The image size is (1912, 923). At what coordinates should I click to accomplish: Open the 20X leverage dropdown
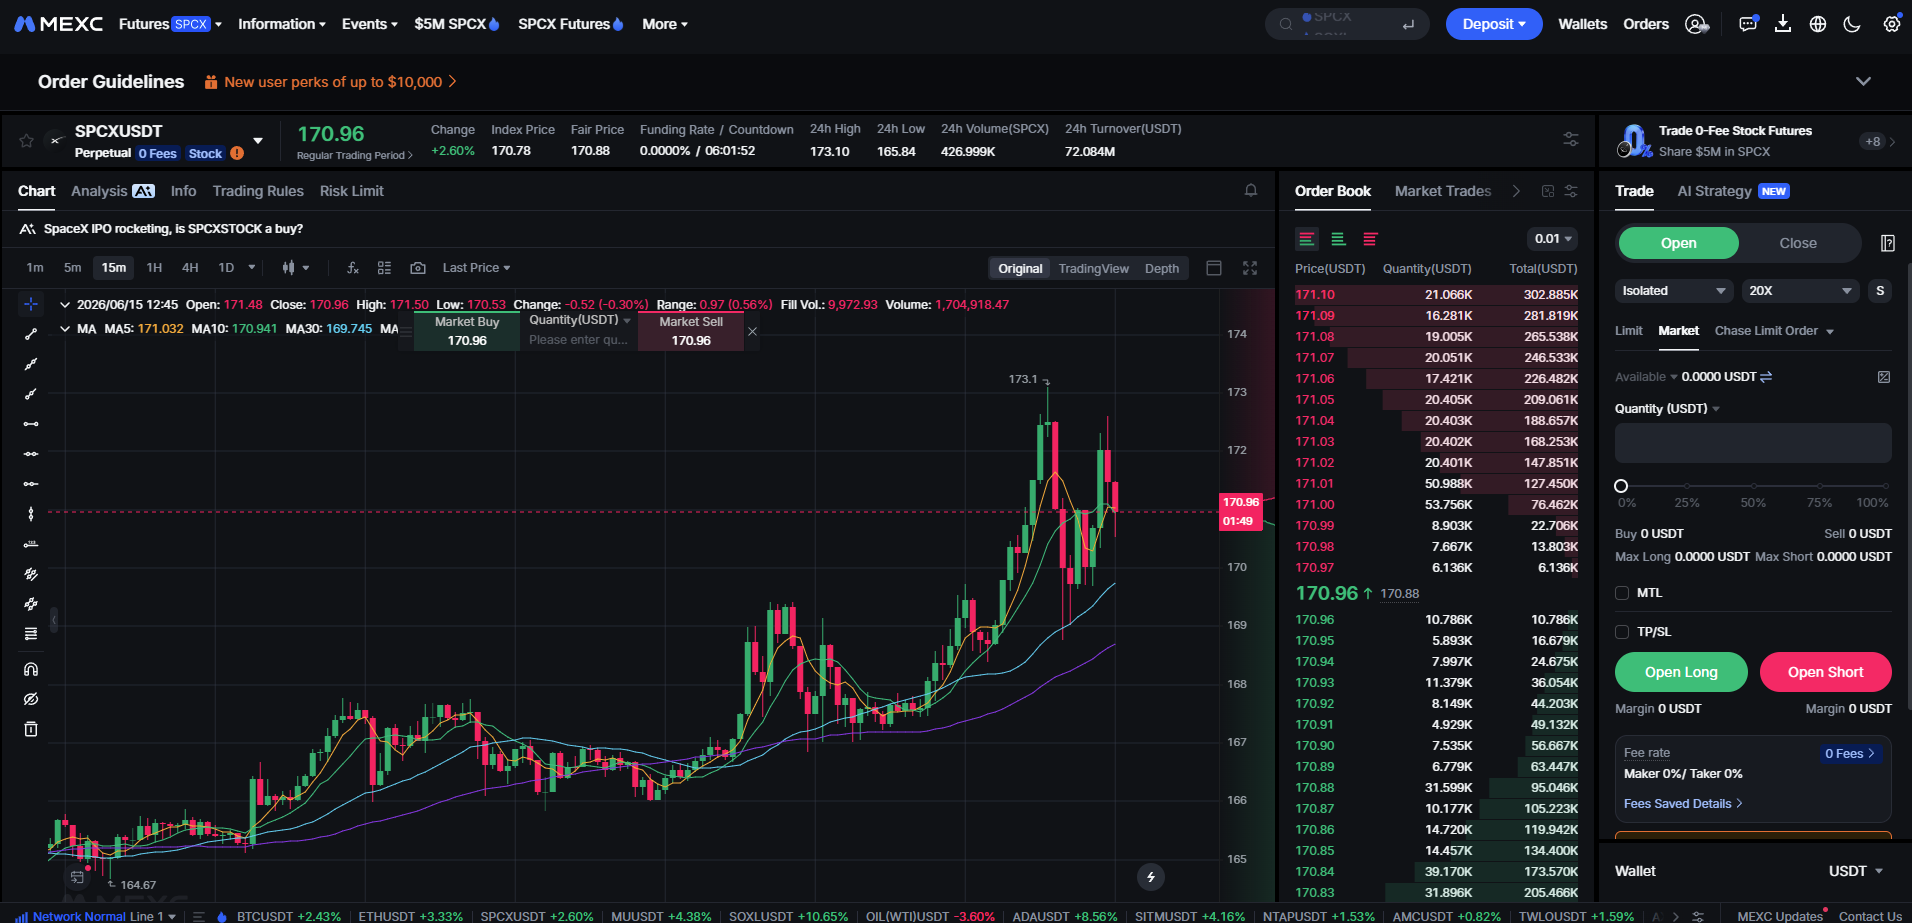pyautogui.click(x=1801, y=291)
